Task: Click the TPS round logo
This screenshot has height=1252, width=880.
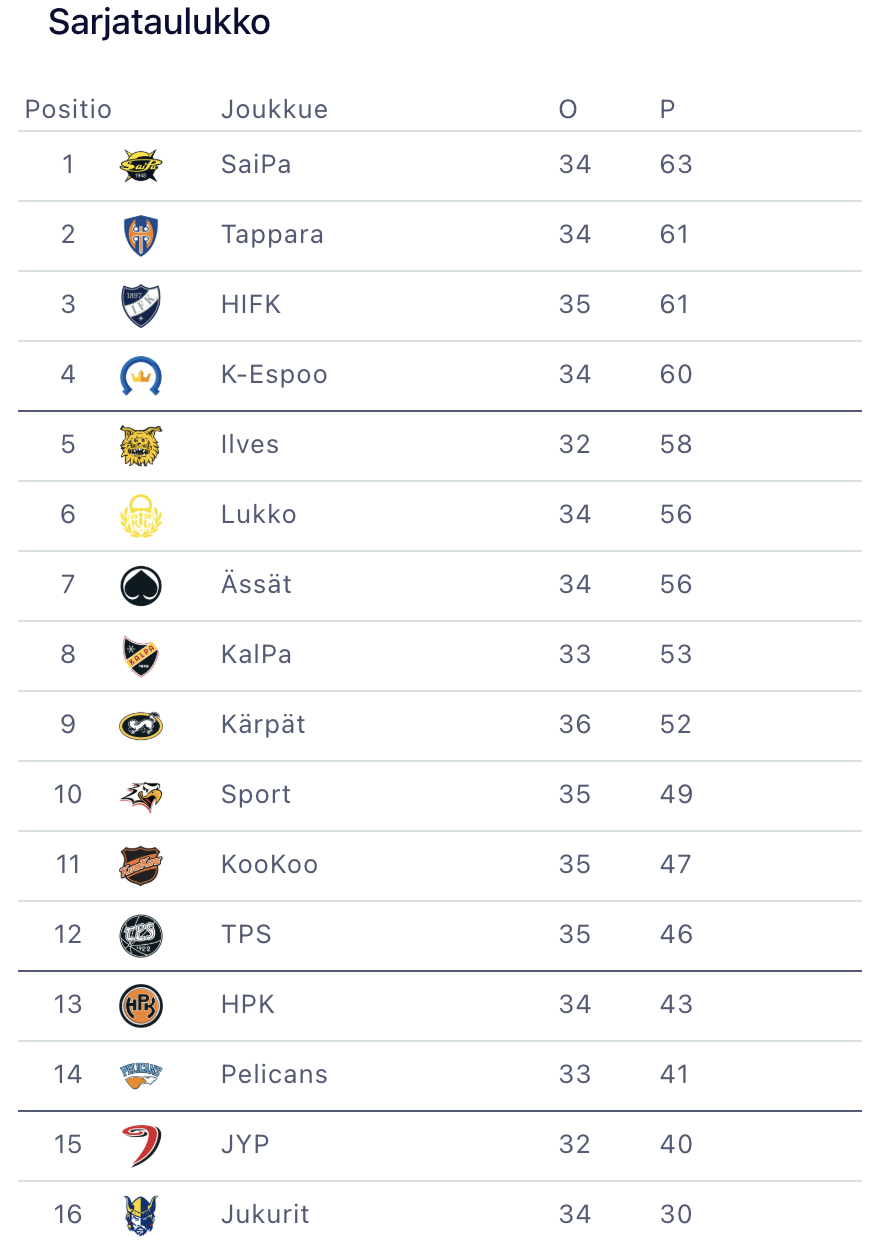Action: (x=140, y=935)
